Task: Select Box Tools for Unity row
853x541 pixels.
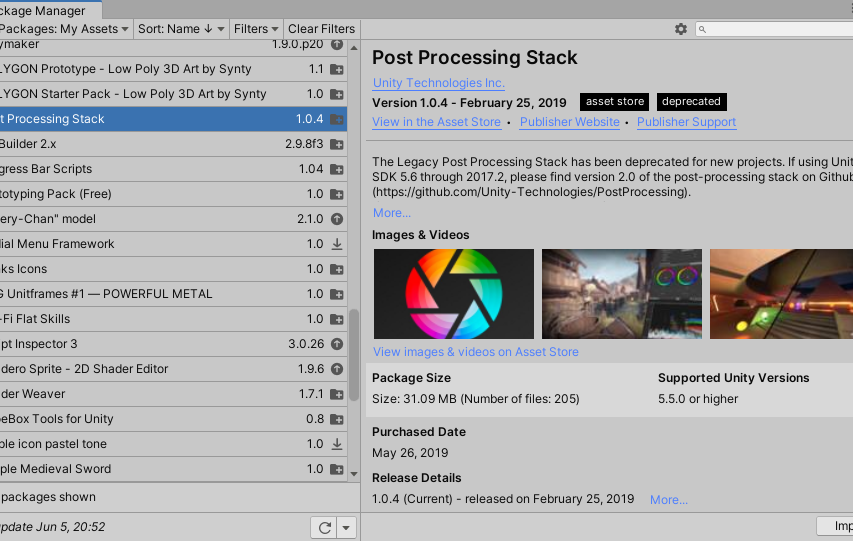Action: [x=173, y=419]
